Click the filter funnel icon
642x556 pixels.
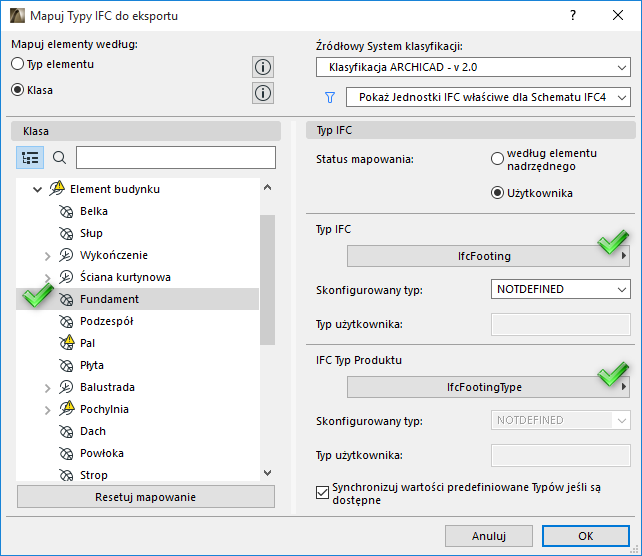point(329,97)
